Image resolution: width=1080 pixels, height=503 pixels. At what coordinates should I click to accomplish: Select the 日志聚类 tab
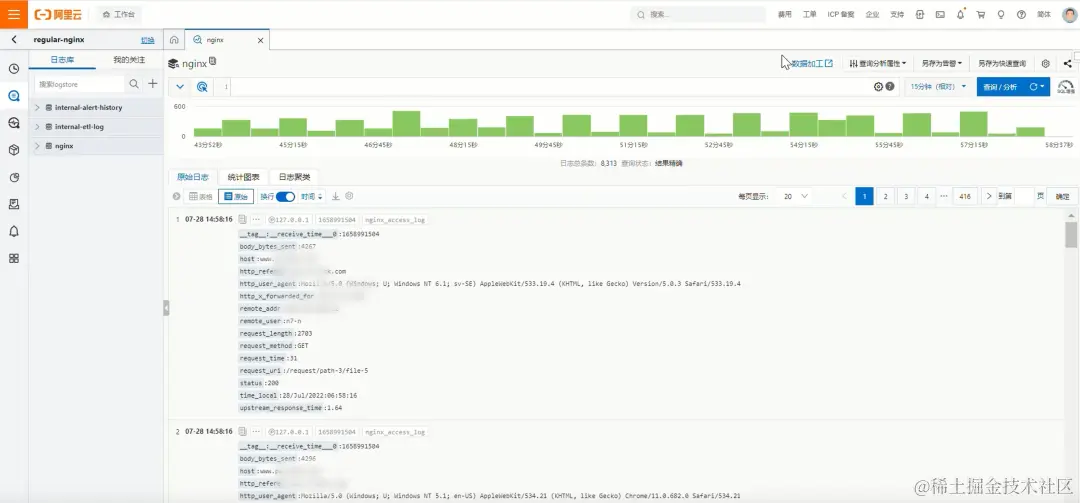click(294, 177)
